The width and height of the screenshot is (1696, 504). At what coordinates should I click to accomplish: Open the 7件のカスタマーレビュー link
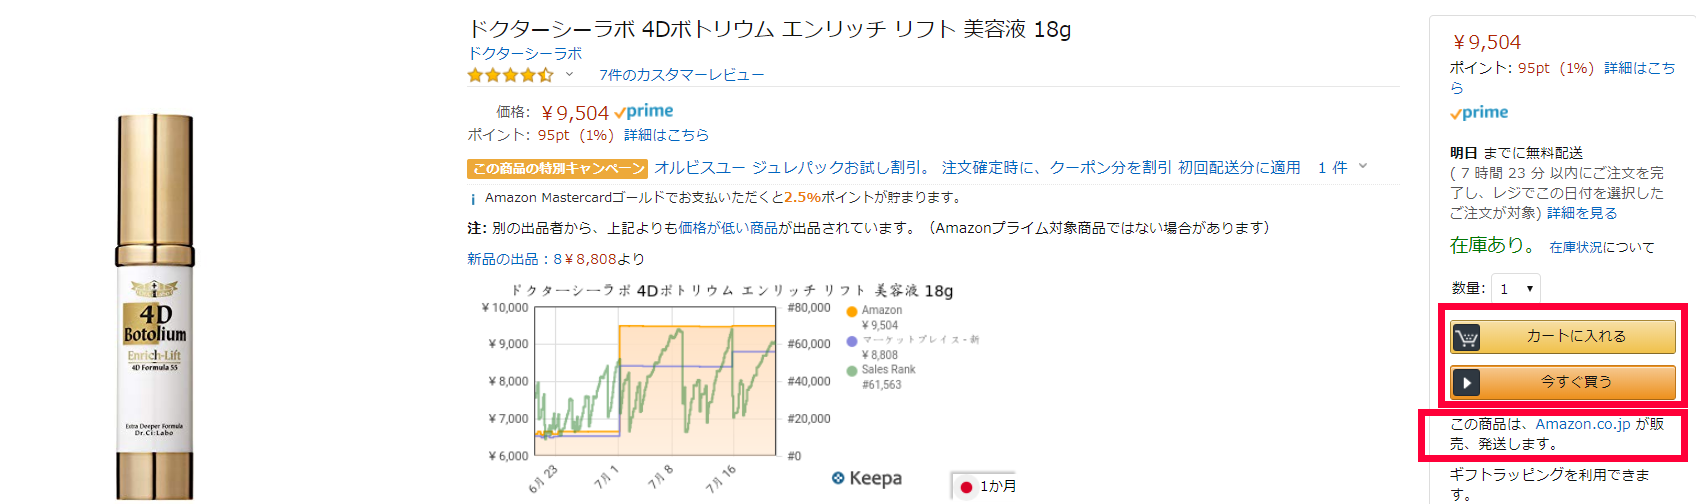(681, 75)
